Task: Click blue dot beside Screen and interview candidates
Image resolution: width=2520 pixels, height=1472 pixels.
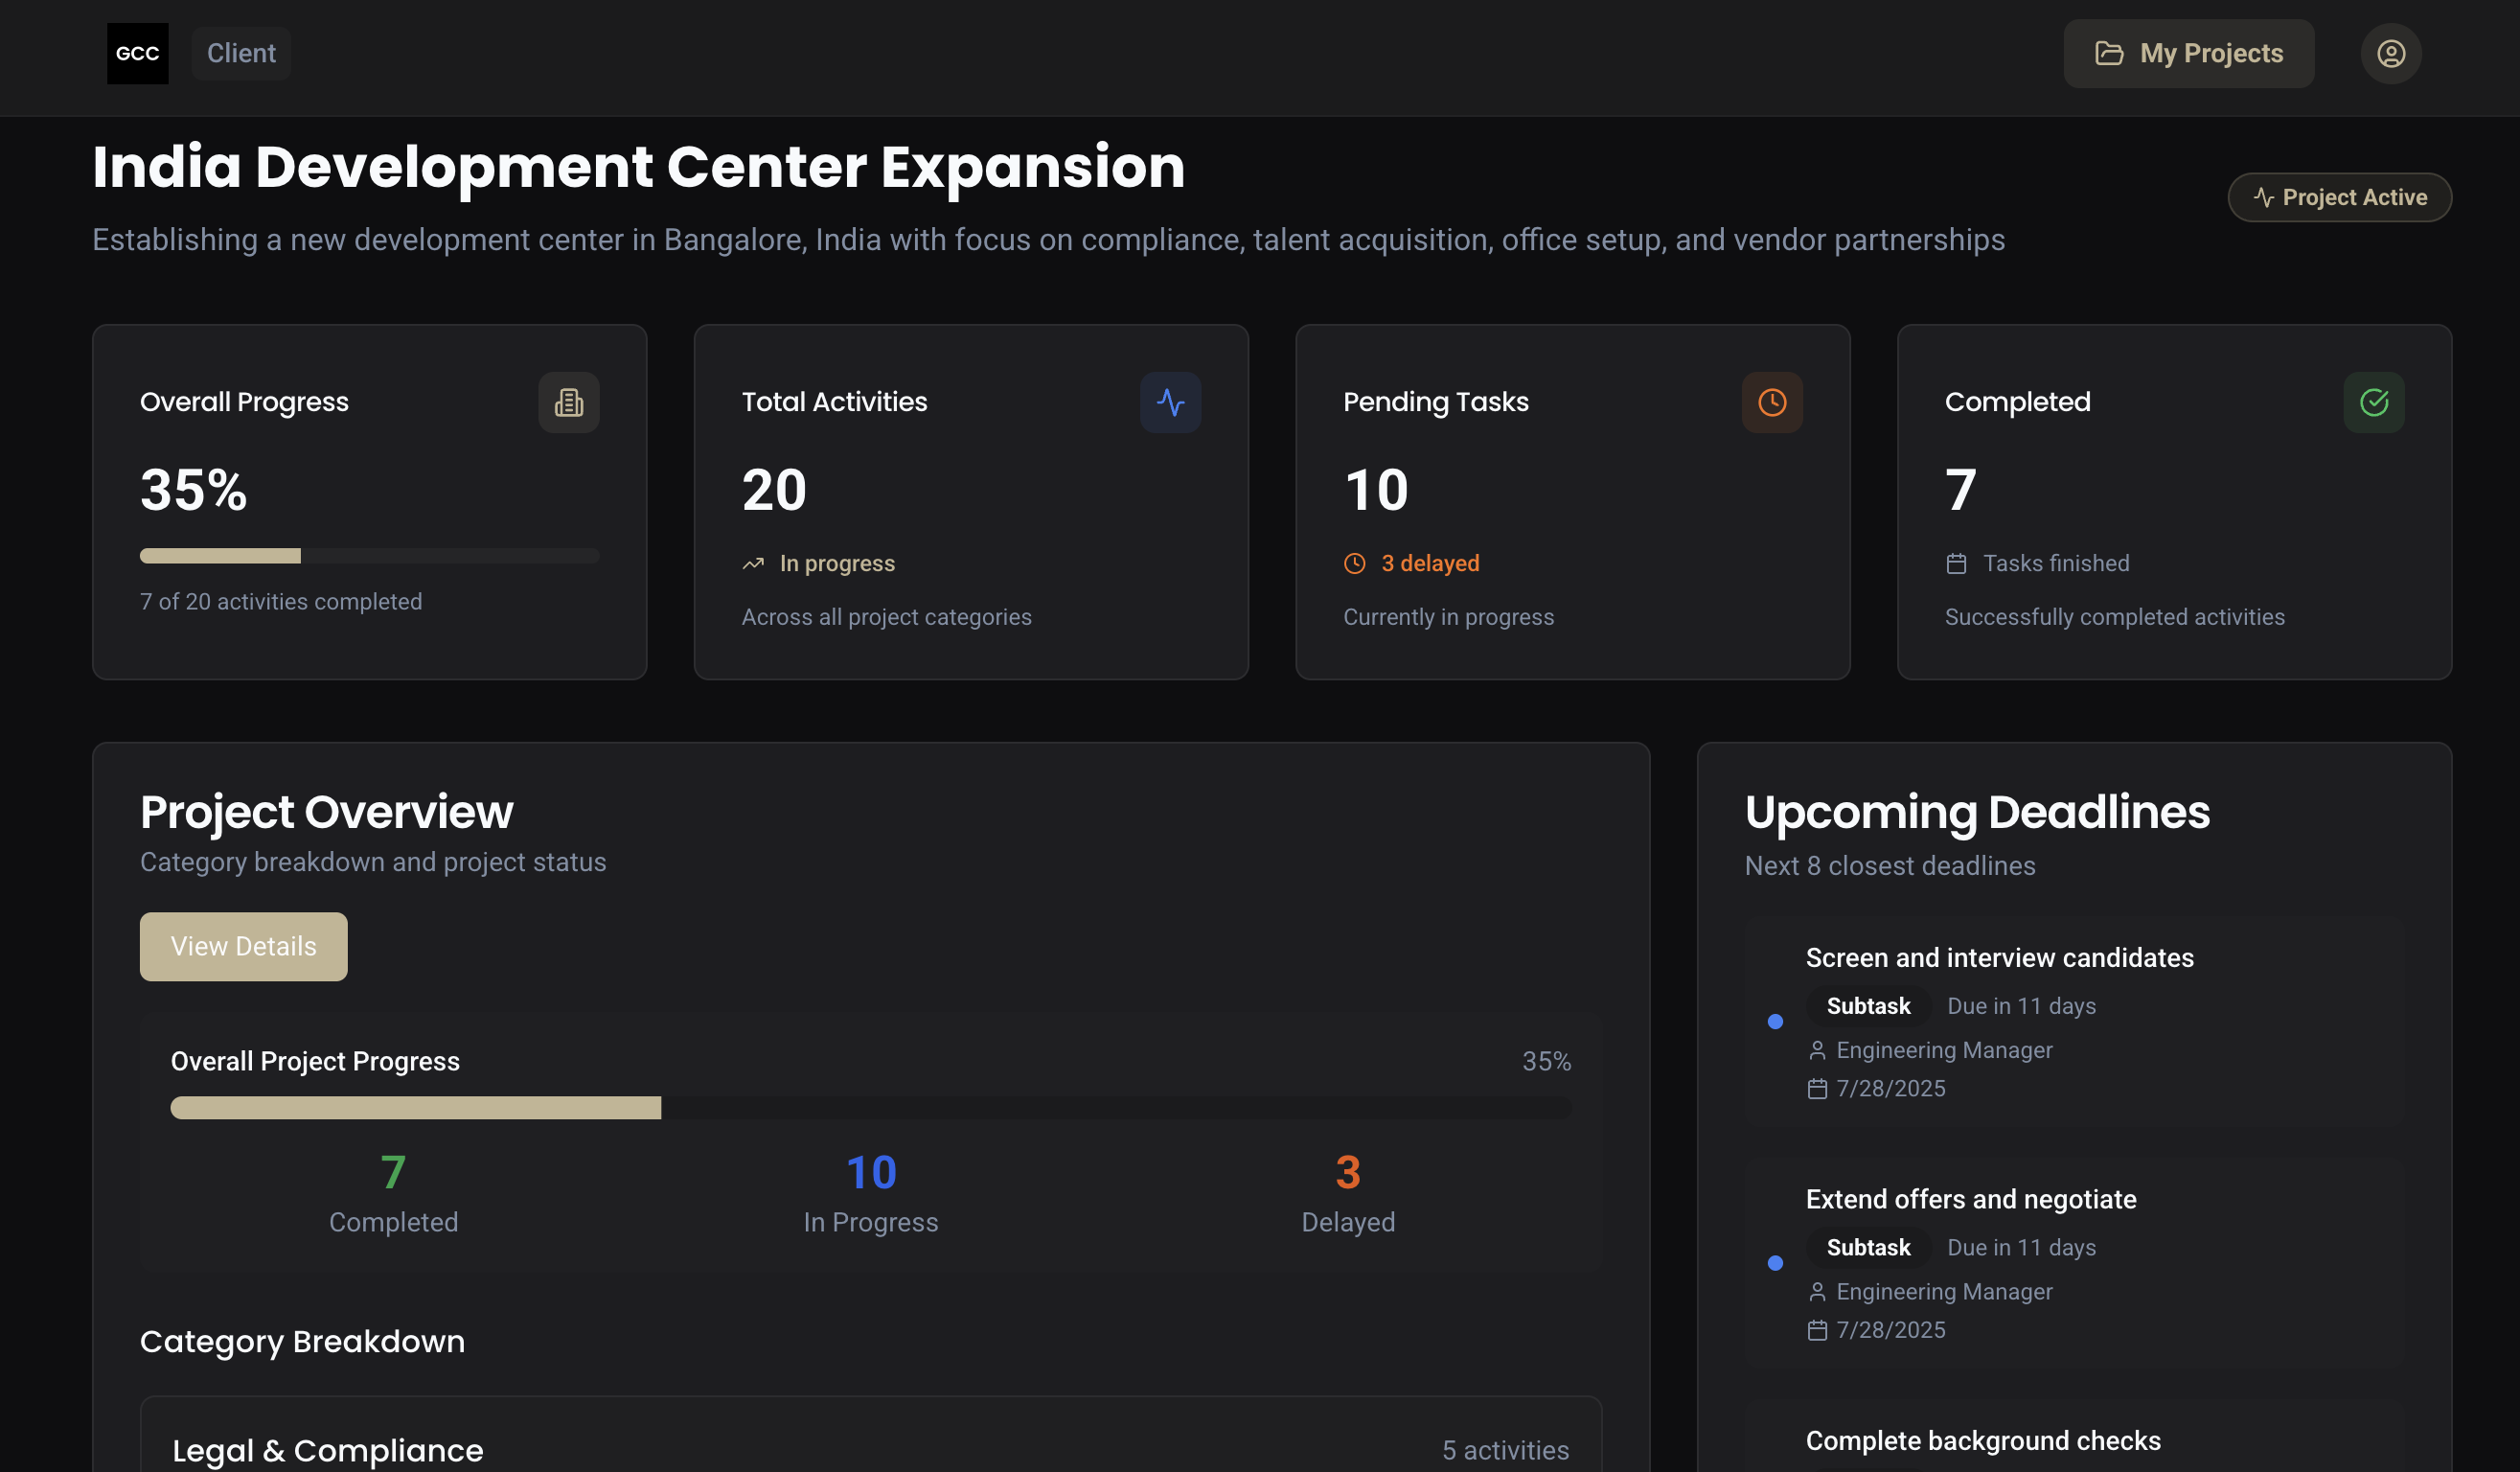Action: click(1775, 1021)
